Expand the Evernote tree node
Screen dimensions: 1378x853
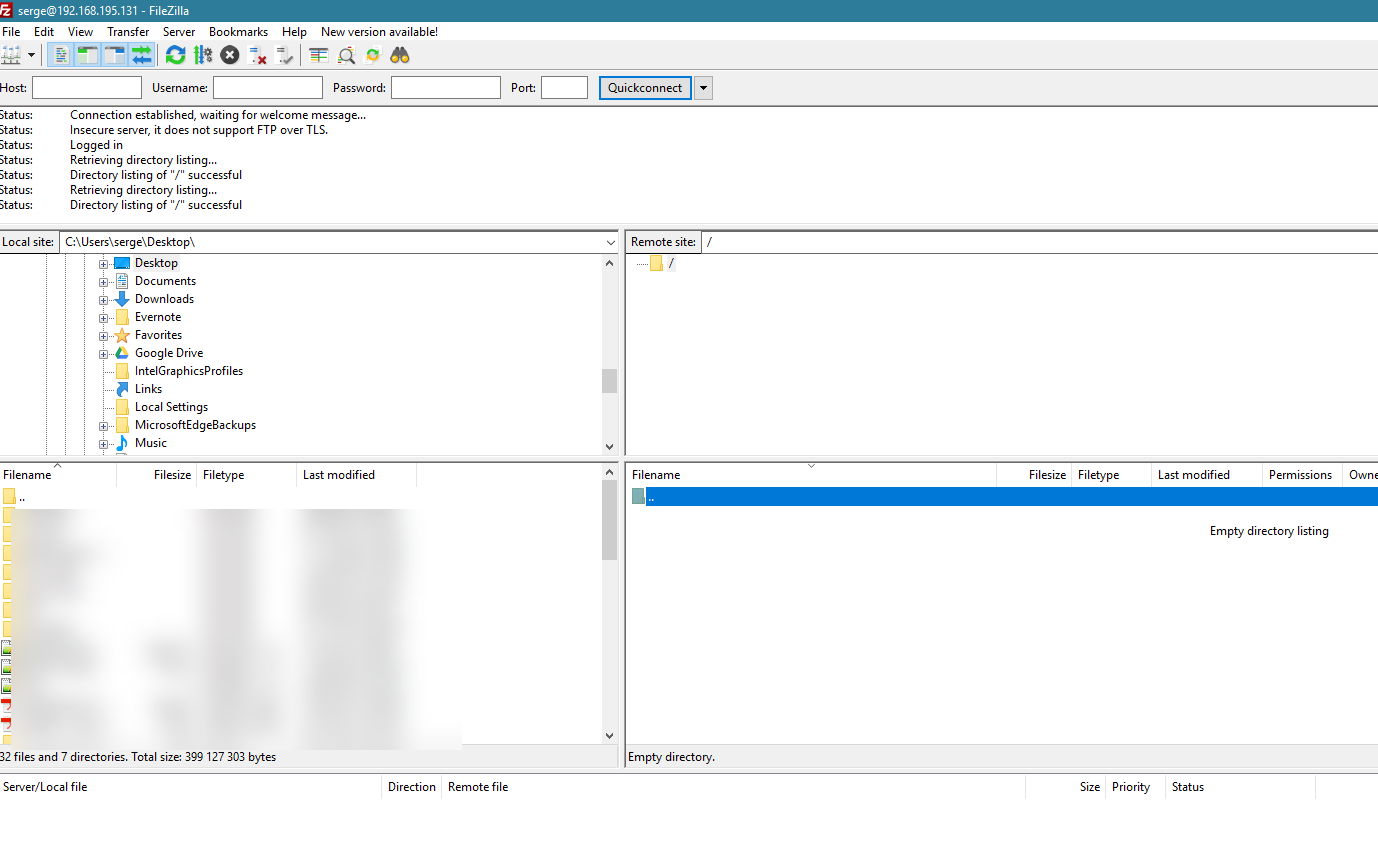click(x=103, y=318)
